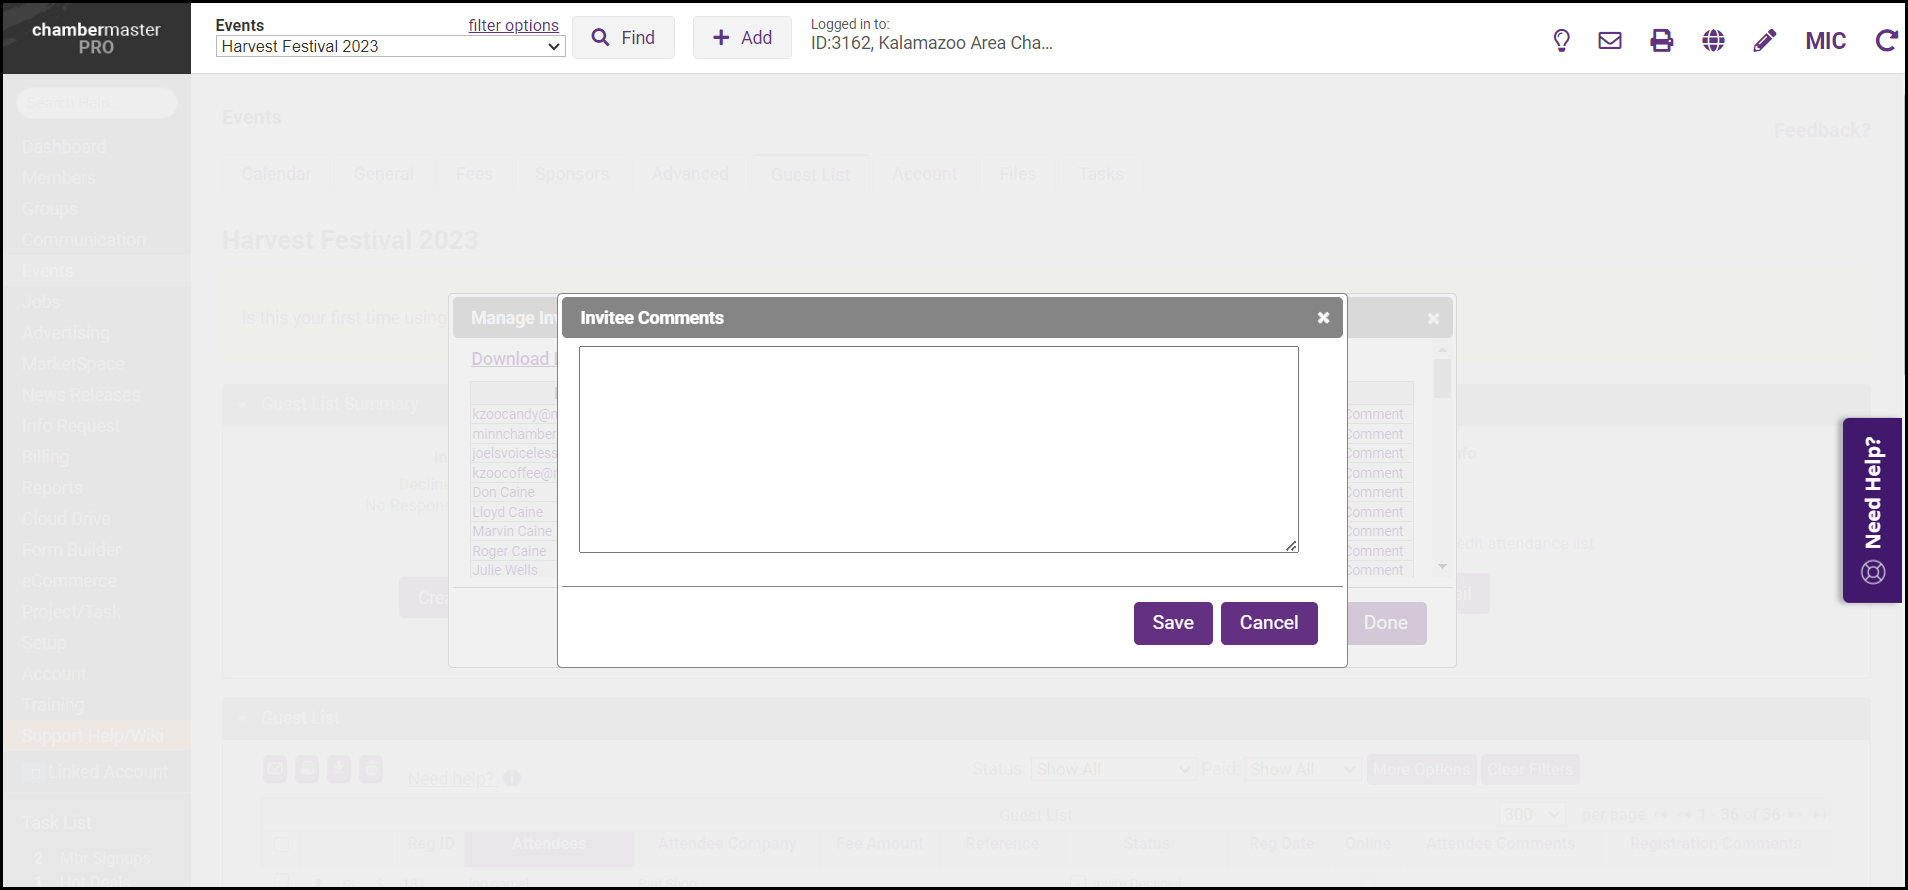Click the Invitee Comments title bar

point(900,318)
